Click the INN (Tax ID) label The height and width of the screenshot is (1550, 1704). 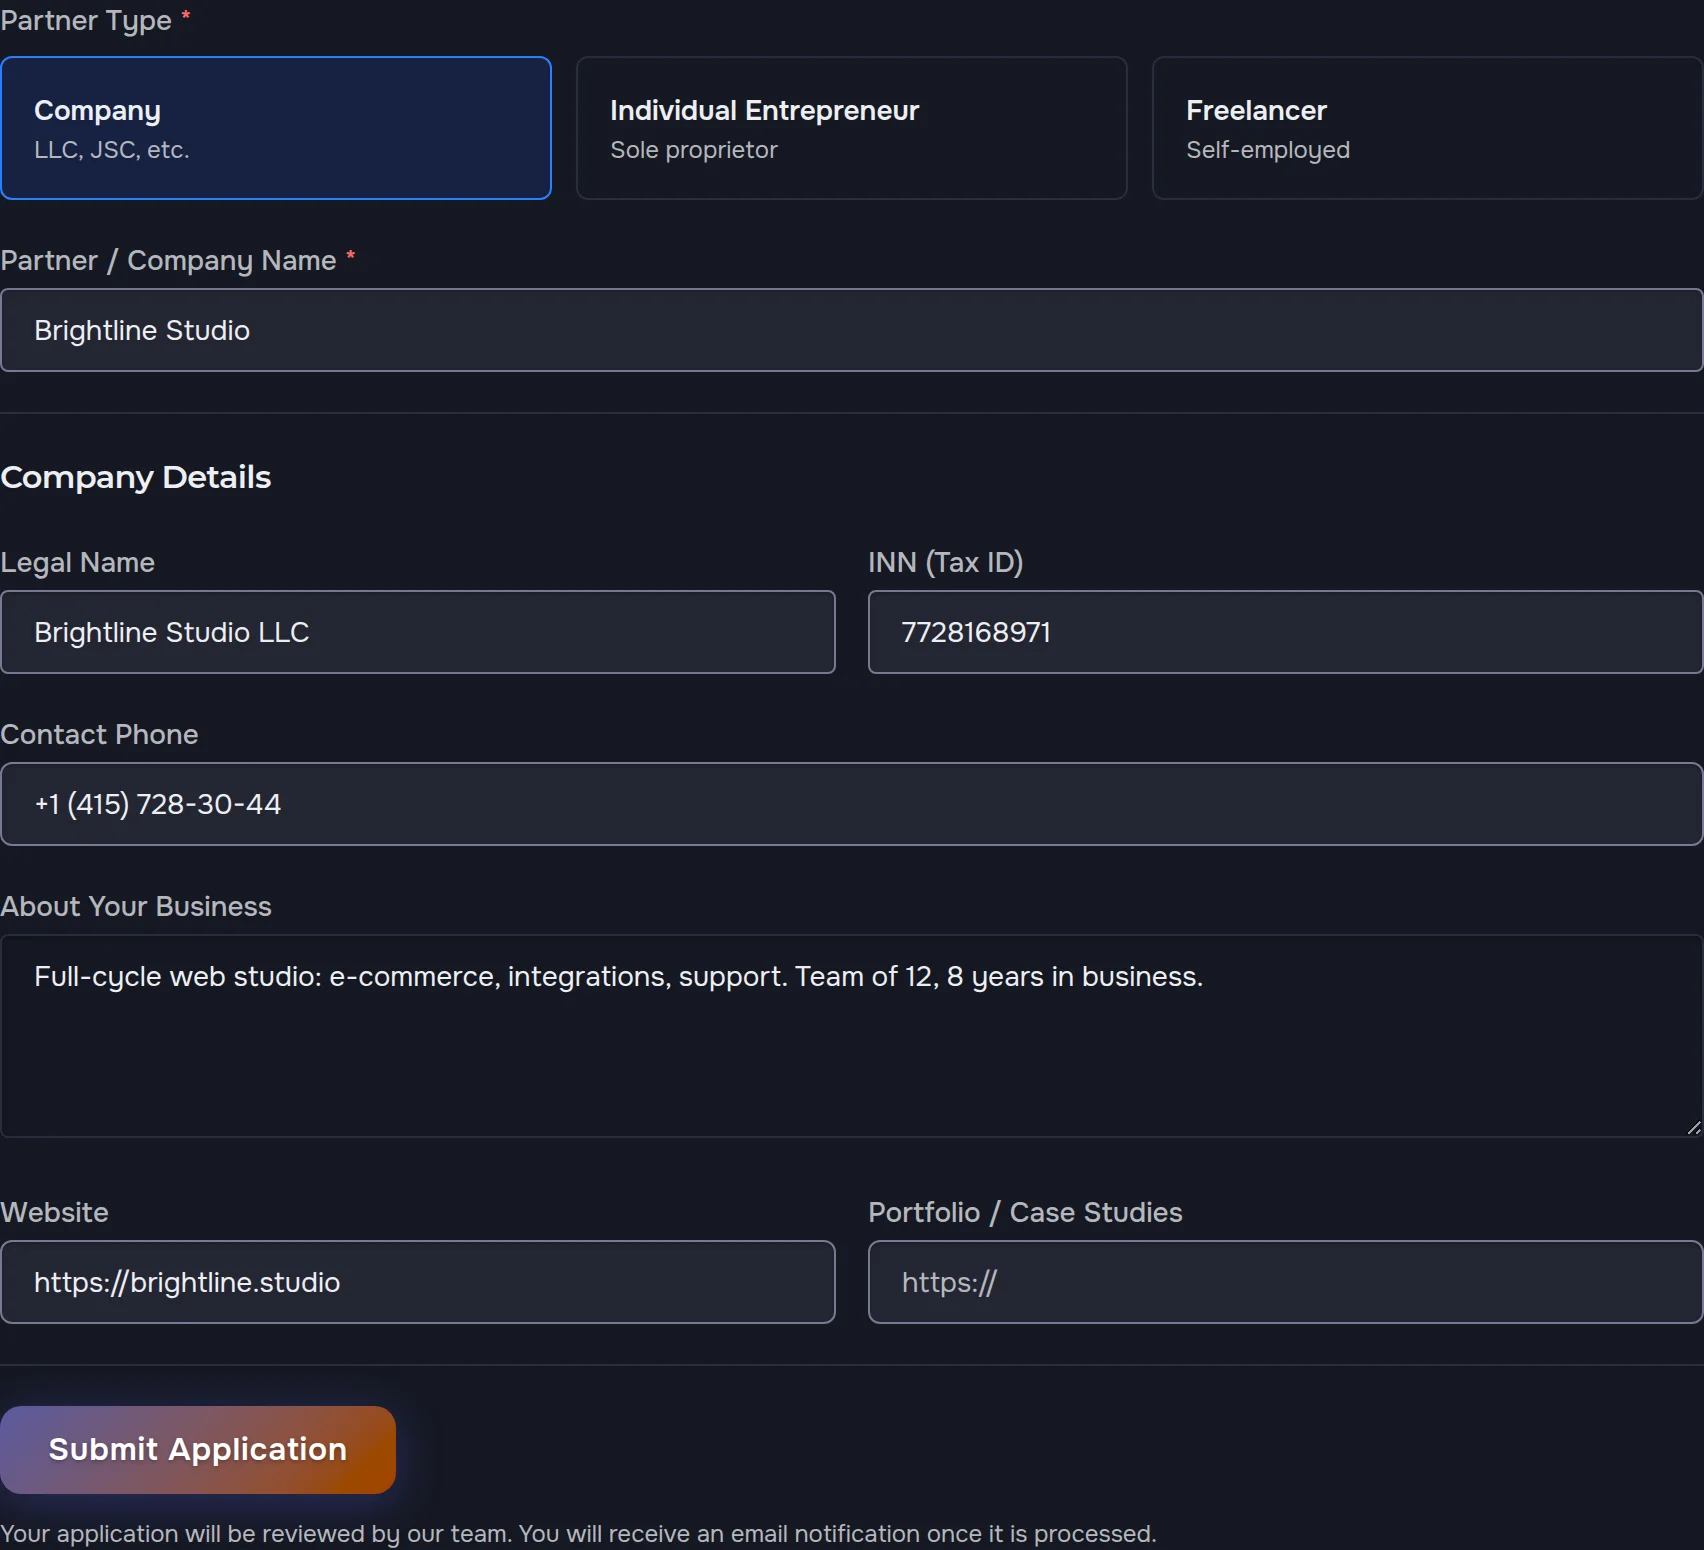point(945,562)
